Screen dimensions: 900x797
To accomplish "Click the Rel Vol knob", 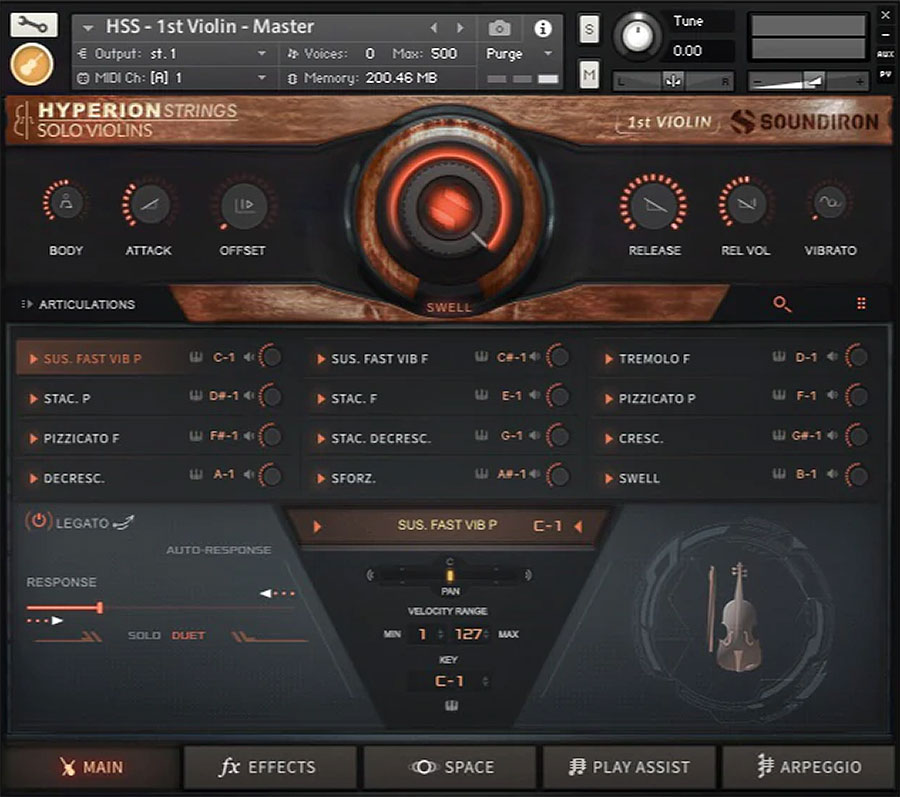I will 746,203.
